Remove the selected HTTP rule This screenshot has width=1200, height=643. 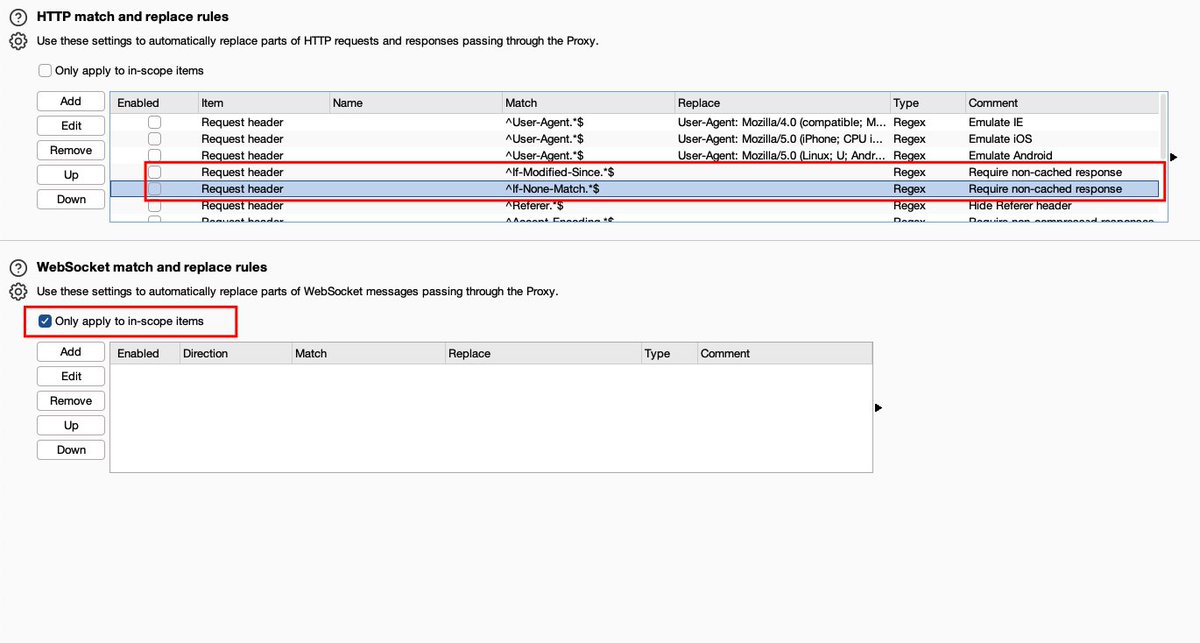coord(71,150)
